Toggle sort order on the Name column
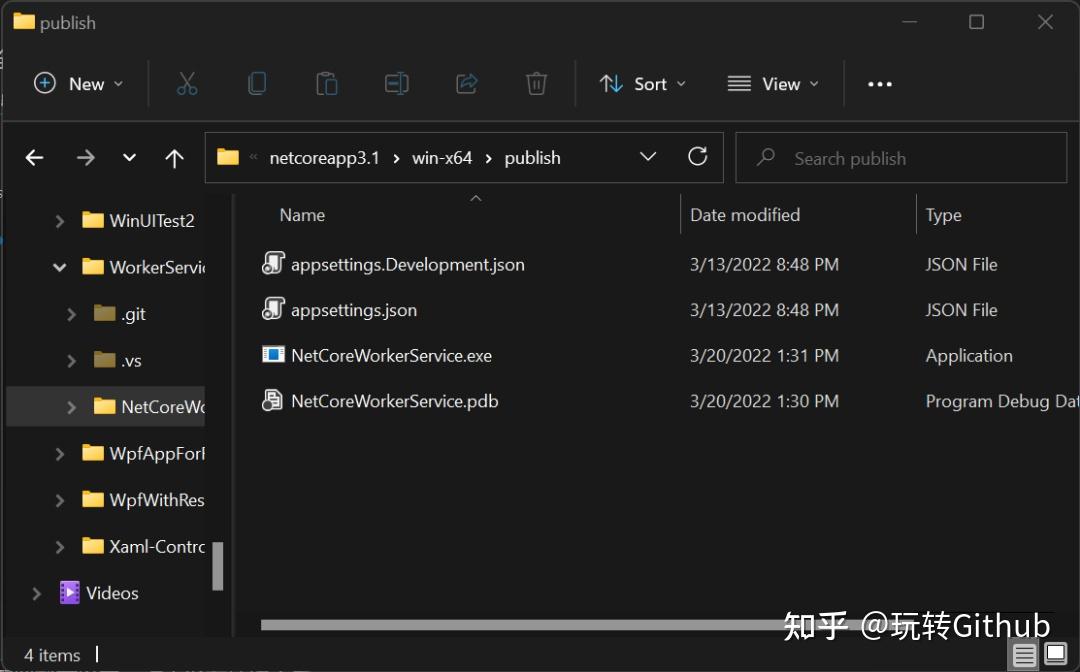The width and height of the screenshot is (1080, 672). coord(302,214)
